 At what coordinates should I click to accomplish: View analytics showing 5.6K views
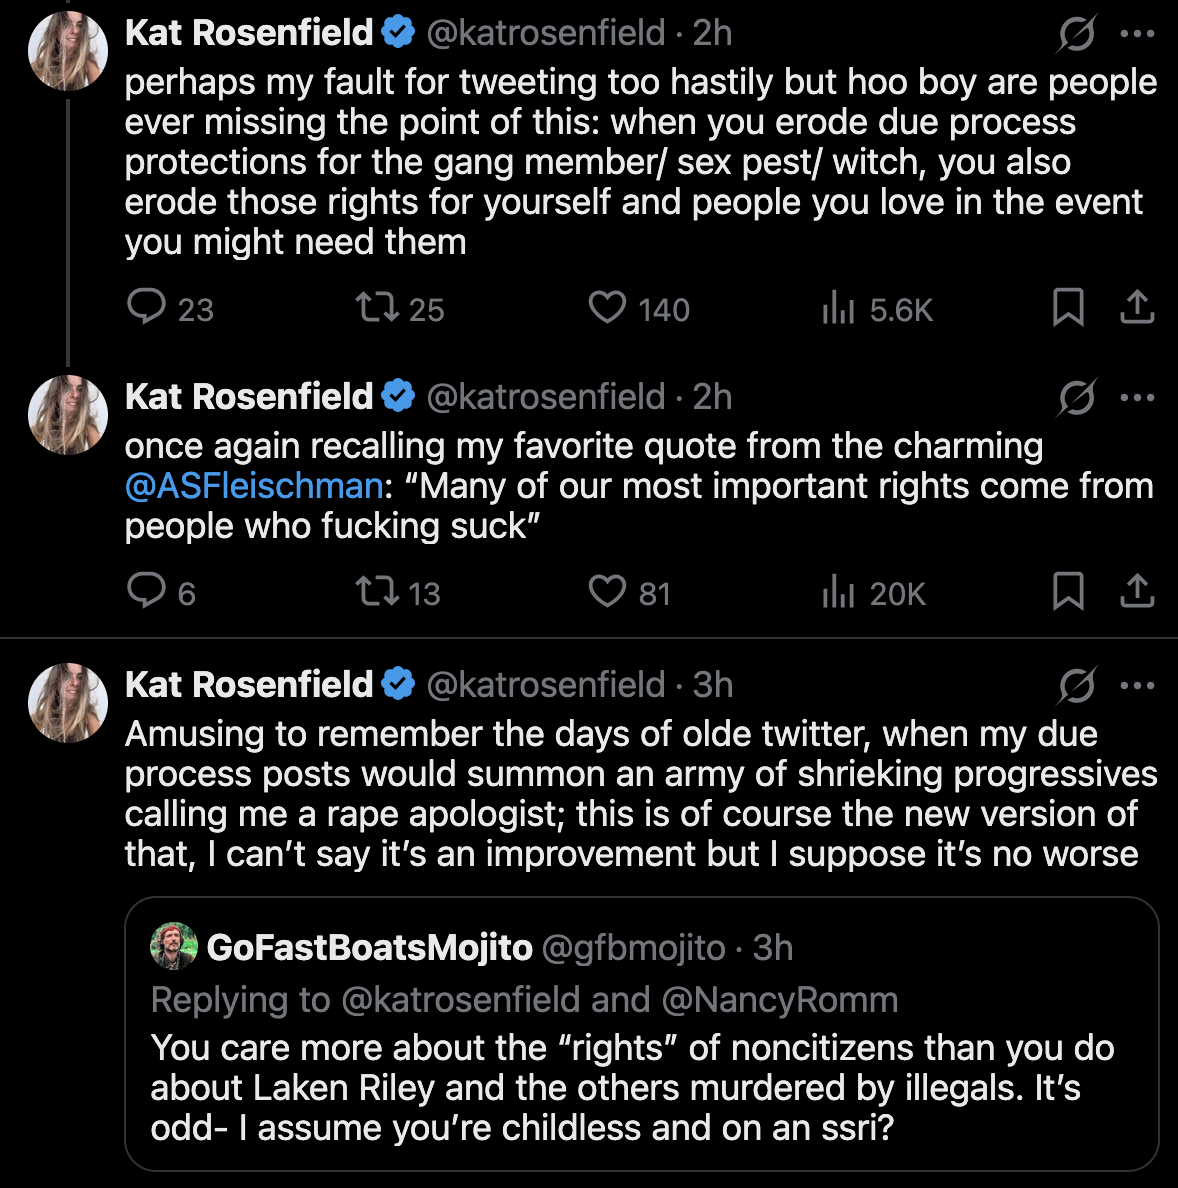click(838, 309)
